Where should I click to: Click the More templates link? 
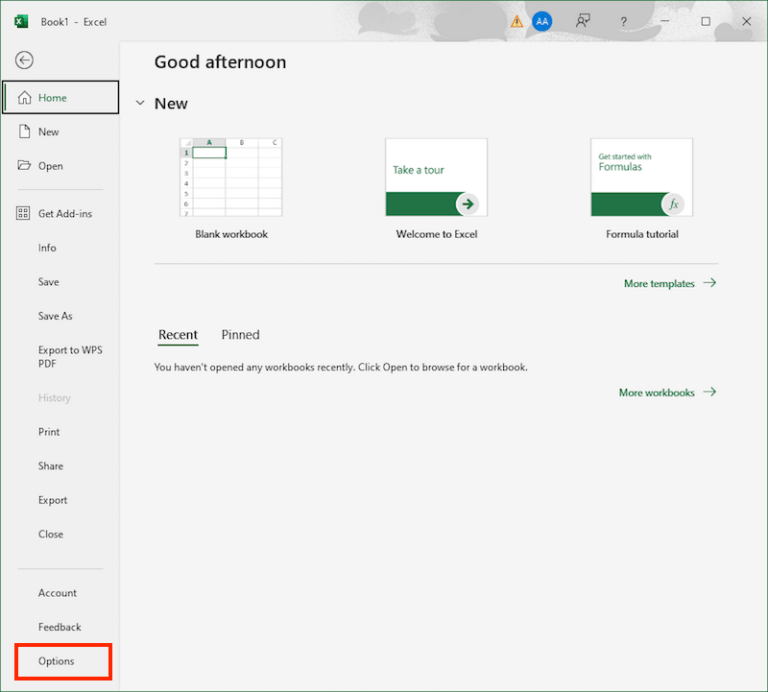coord(659,284)
